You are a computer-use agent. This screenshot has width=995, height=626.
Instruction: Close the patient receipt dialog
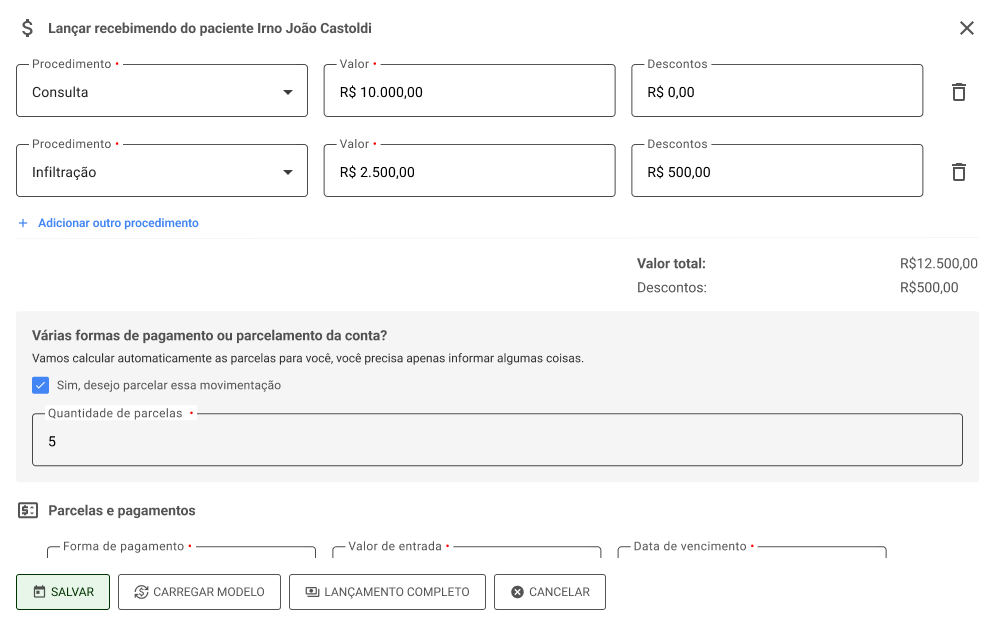tap(966, 28)
